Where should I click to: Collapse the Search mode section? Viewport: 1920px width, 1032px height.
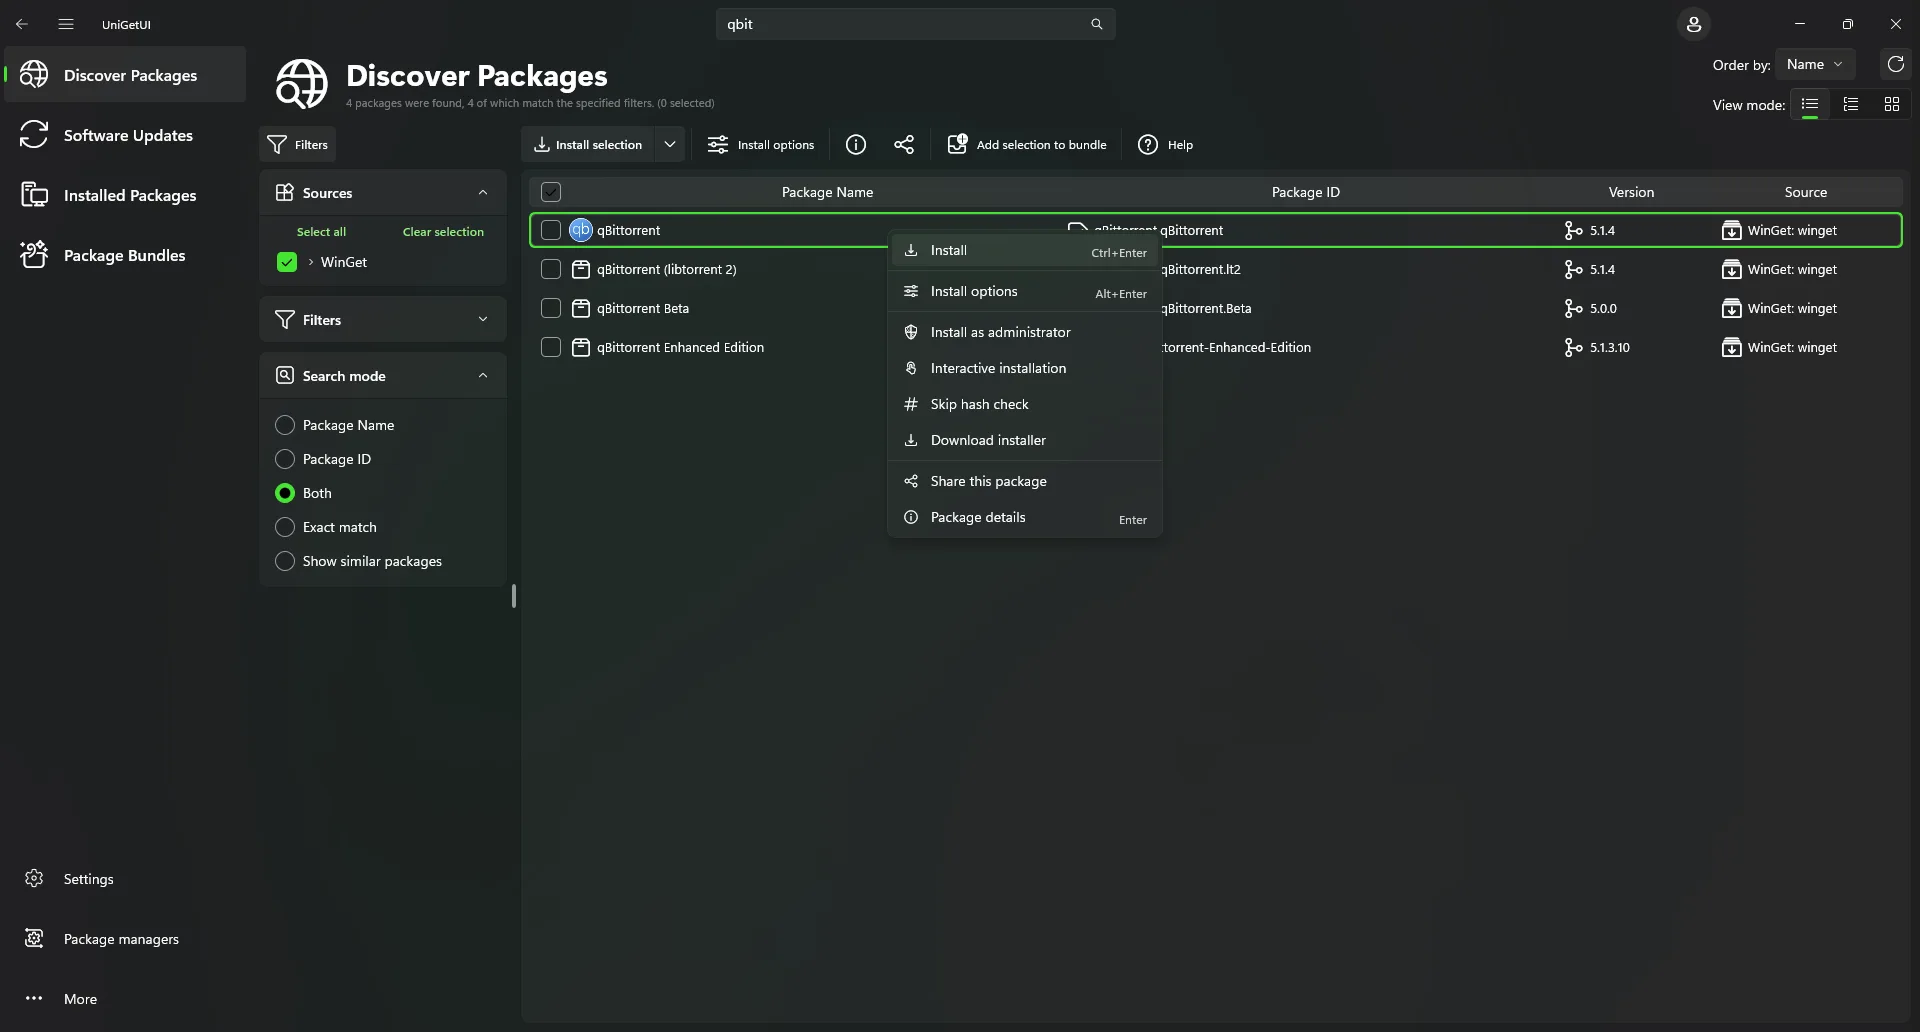[483, 376]
